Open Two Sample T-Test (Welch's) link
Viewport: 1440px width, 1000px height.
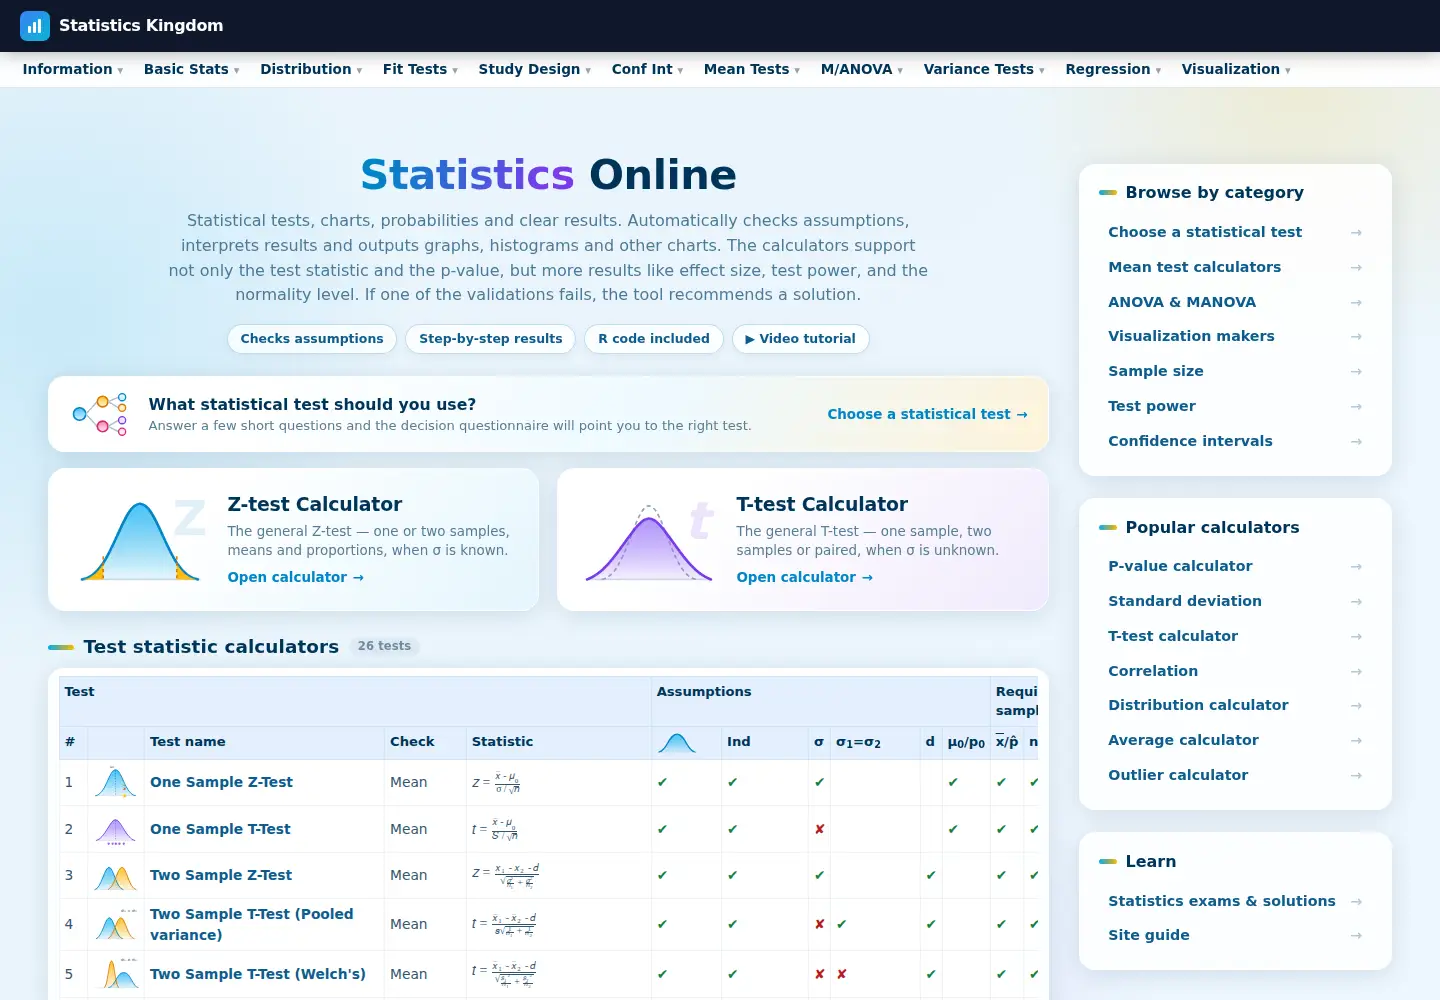258,974
